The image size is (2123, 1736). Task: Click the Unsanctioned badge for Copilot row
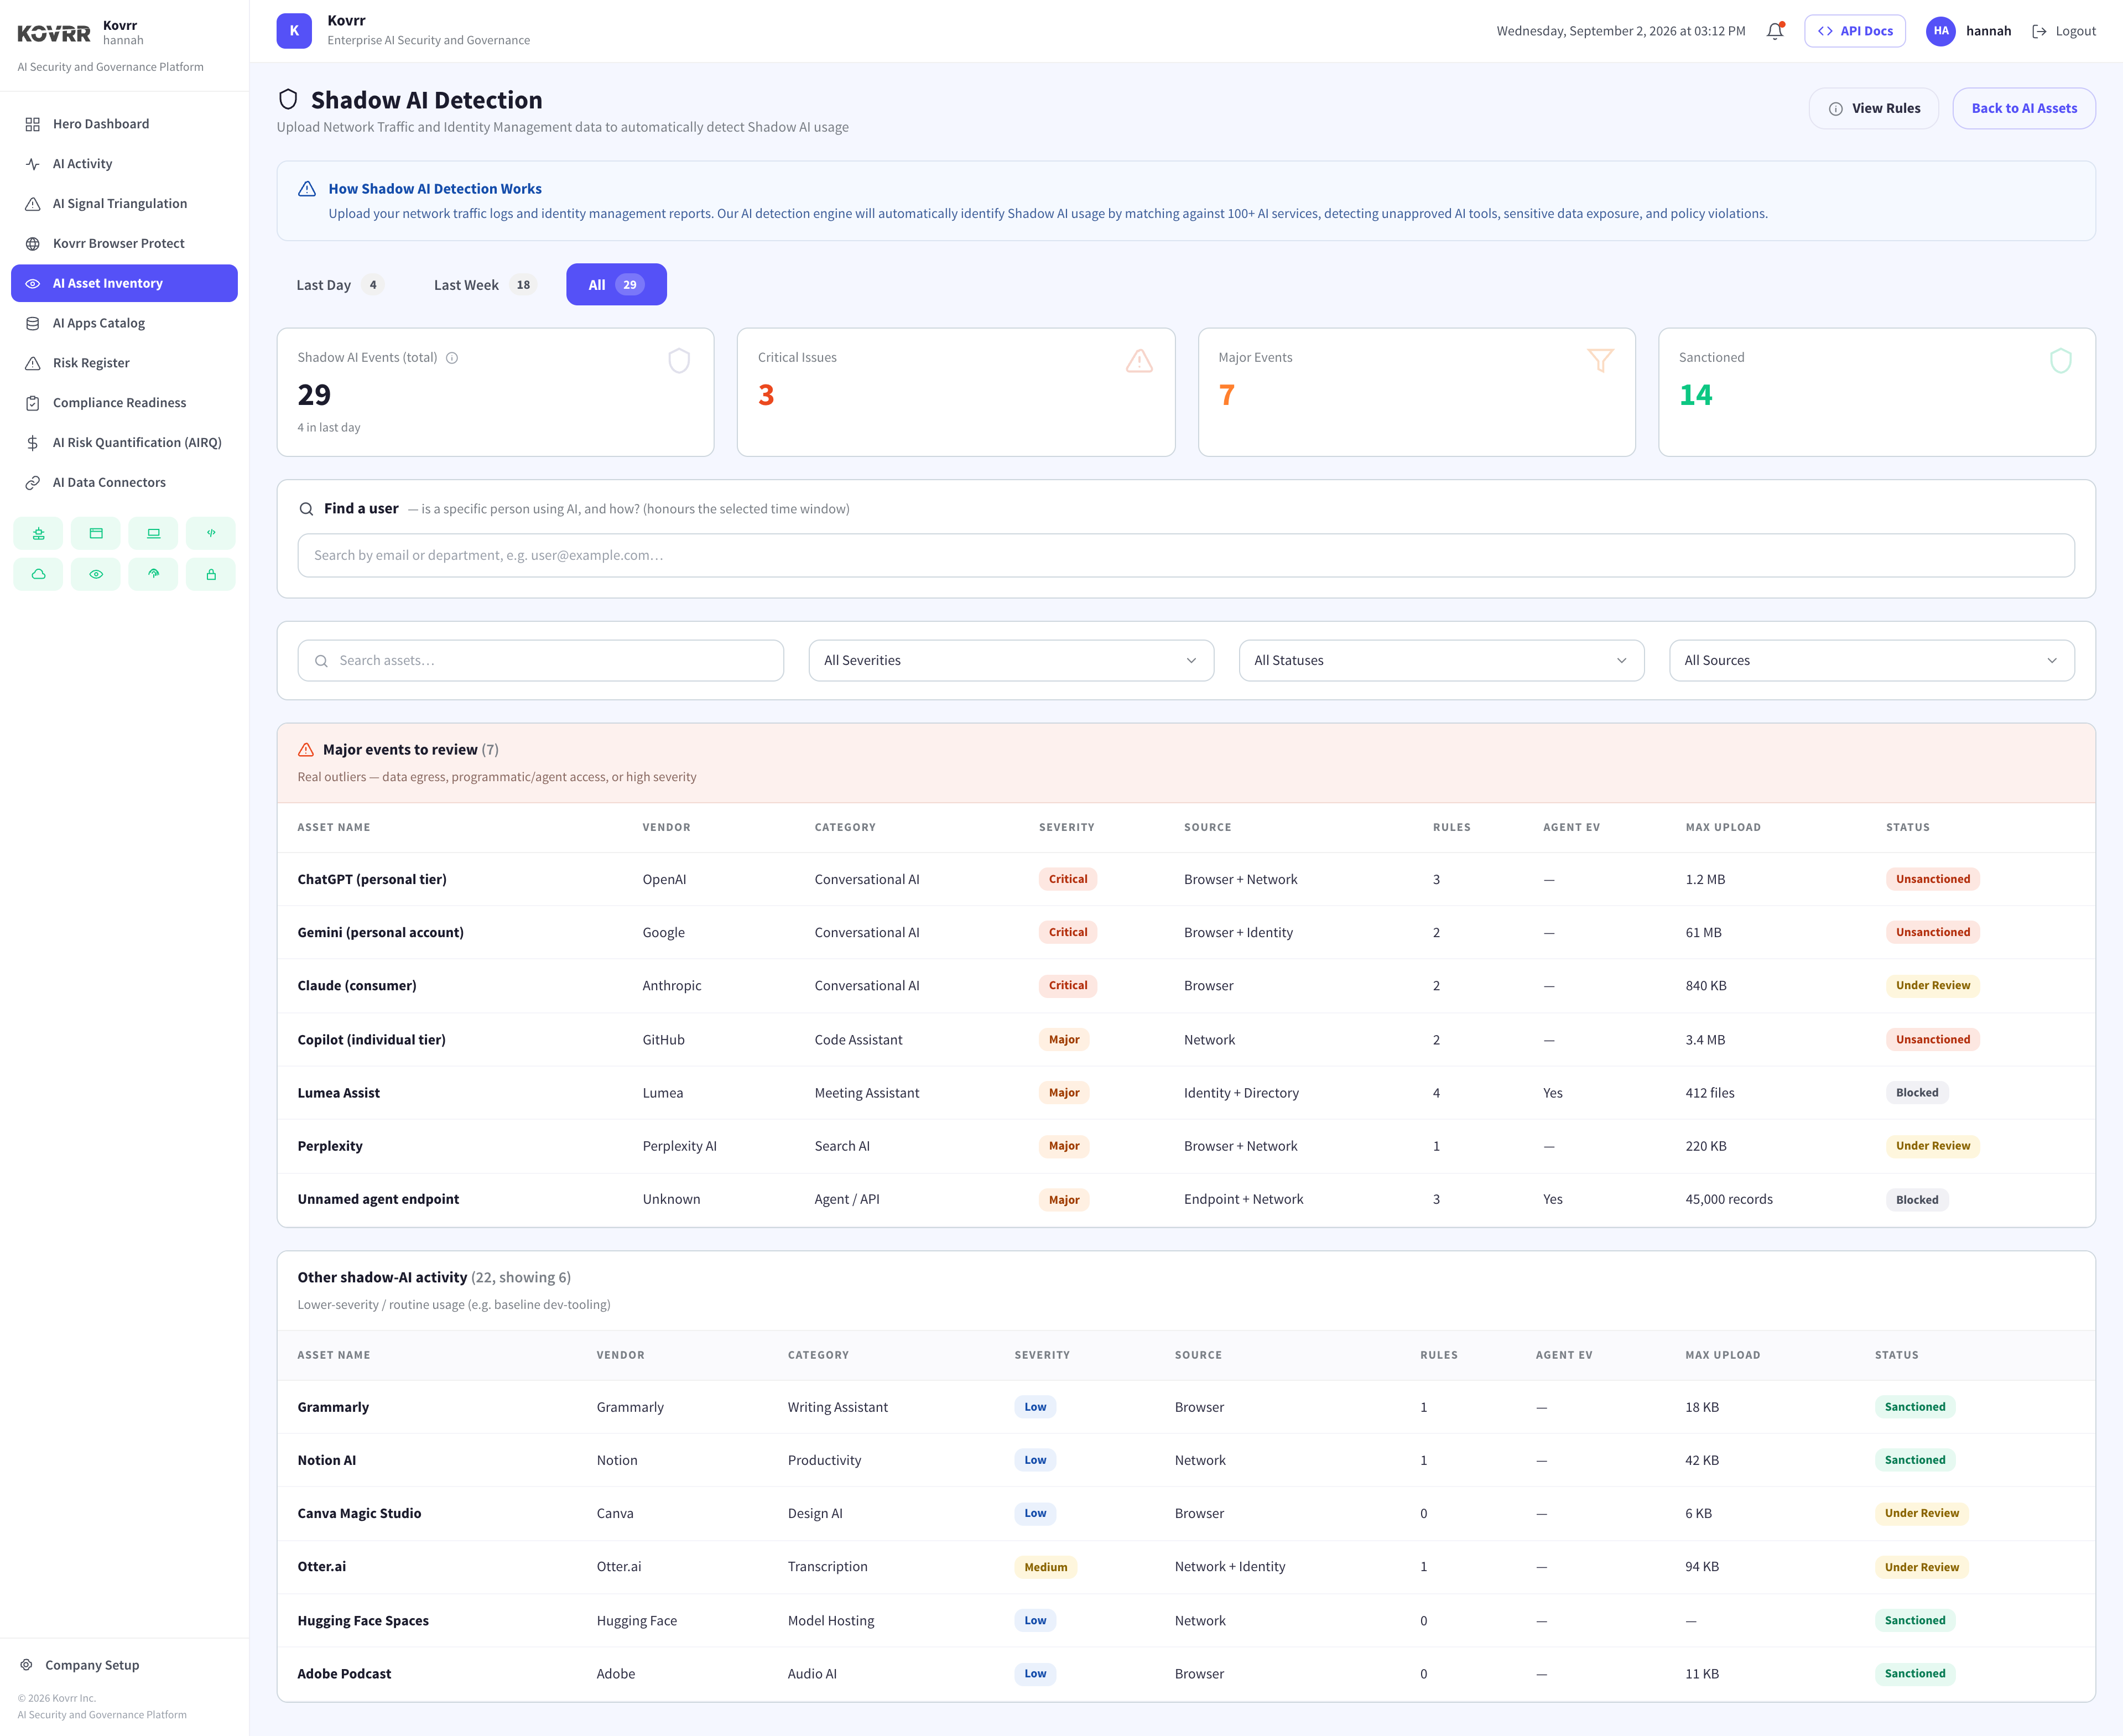click(x=1932, y=1040)
